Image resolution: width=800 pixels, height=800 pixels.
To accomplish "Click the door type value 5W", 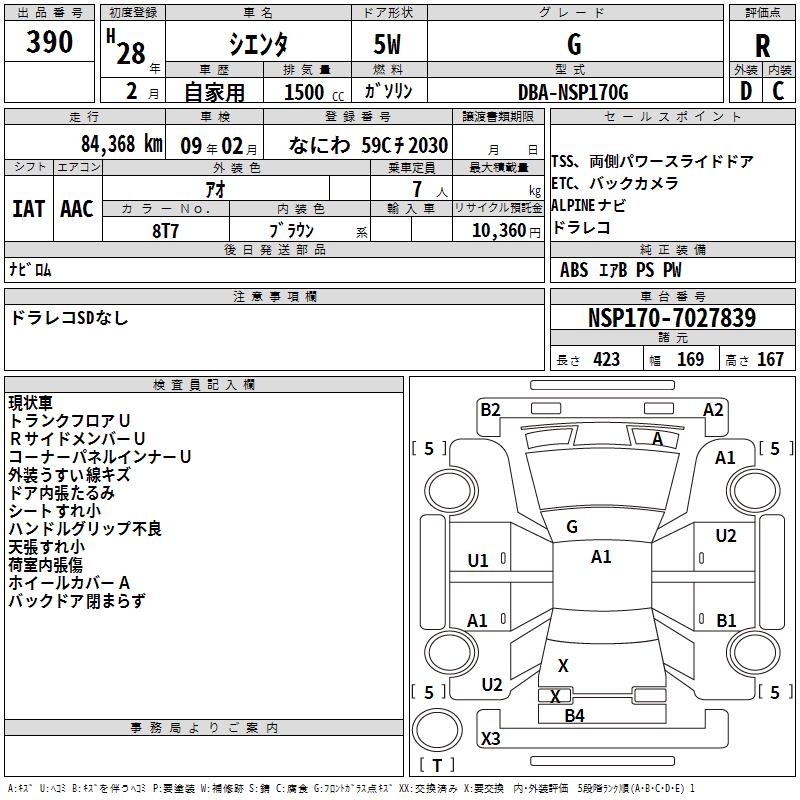I will 388,44.
